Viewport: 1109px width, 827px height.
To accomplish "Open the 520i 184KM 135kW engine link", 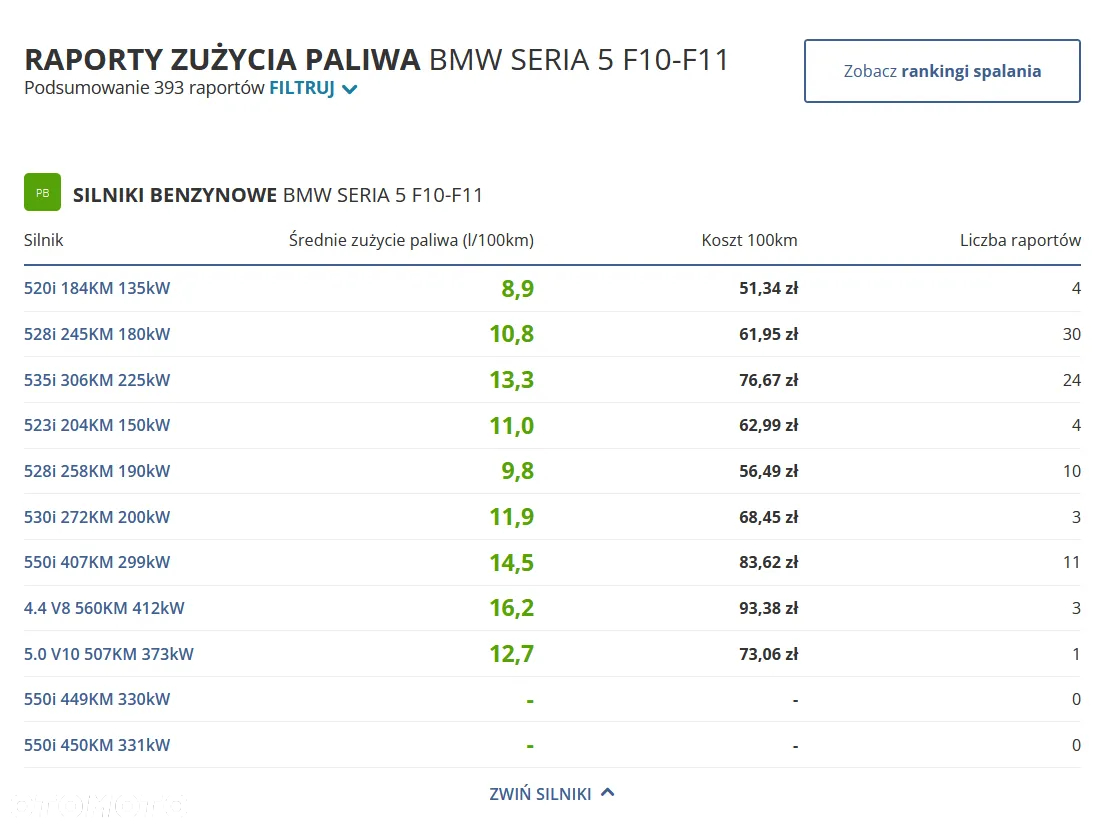I will [x=97, y=289].
